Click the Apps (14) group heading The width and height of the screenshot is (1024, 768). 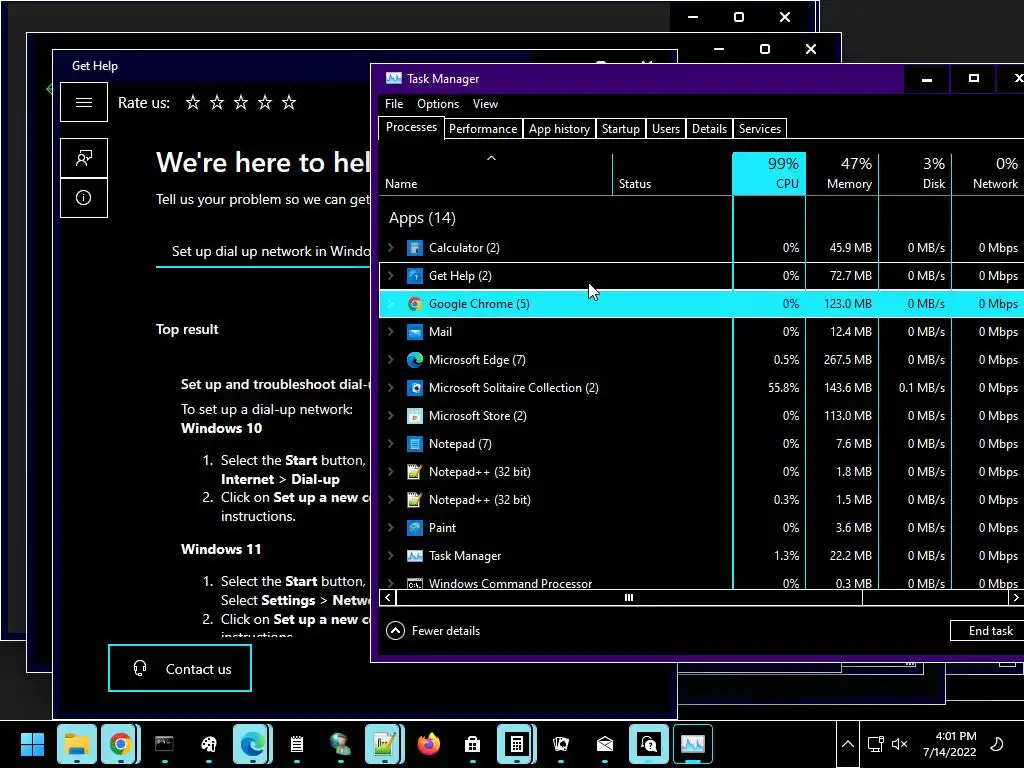pyautogui.click(x=422, y=218)
